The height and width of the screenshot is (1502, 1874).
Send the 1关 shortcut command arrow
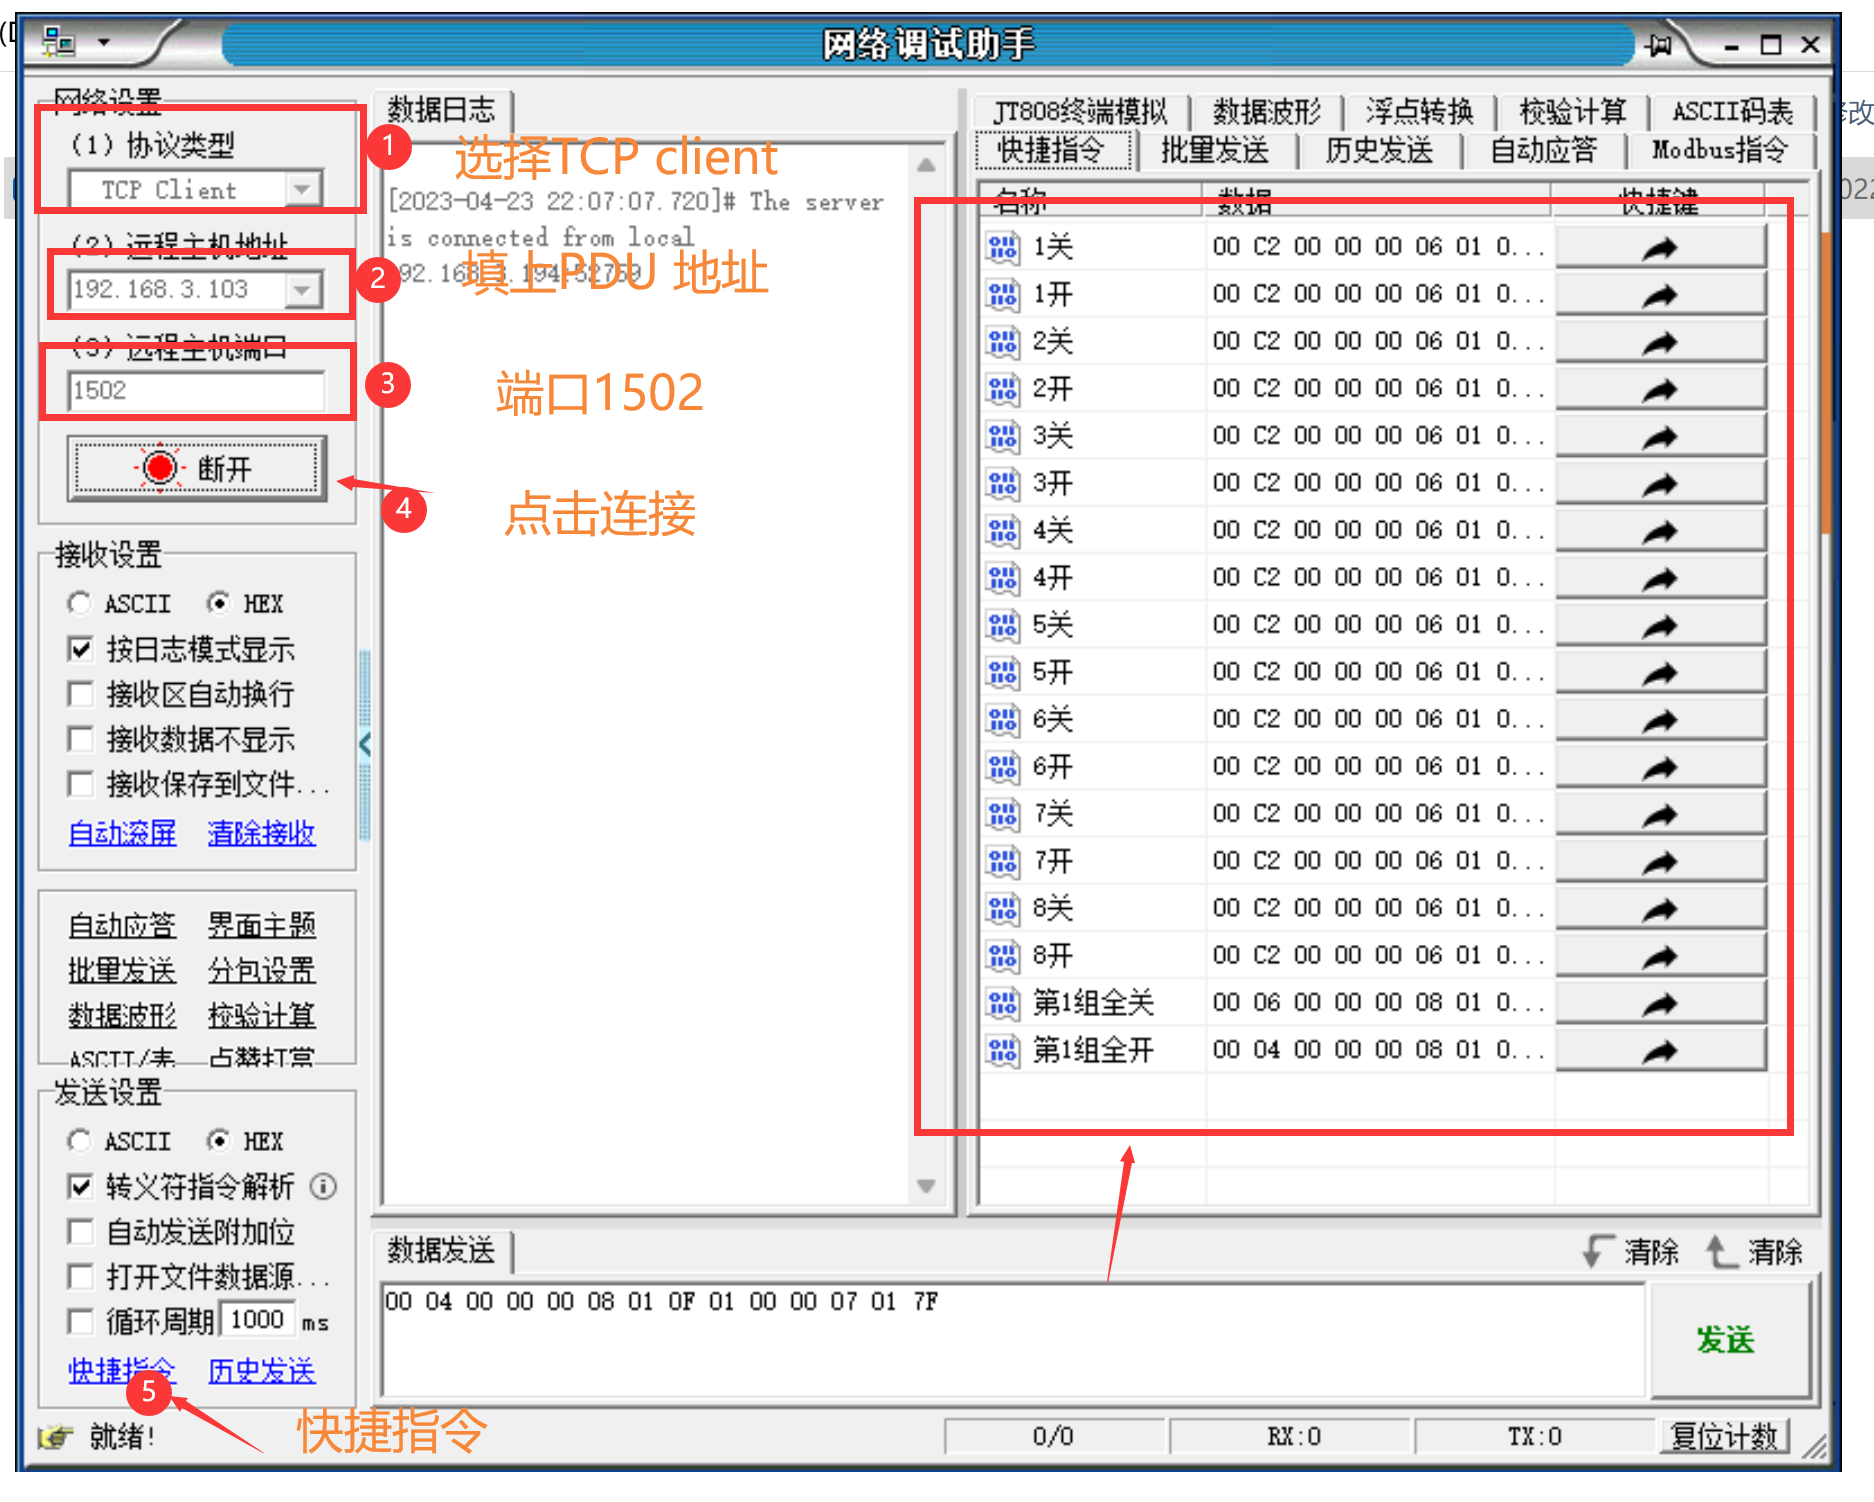click(1660, 247)
